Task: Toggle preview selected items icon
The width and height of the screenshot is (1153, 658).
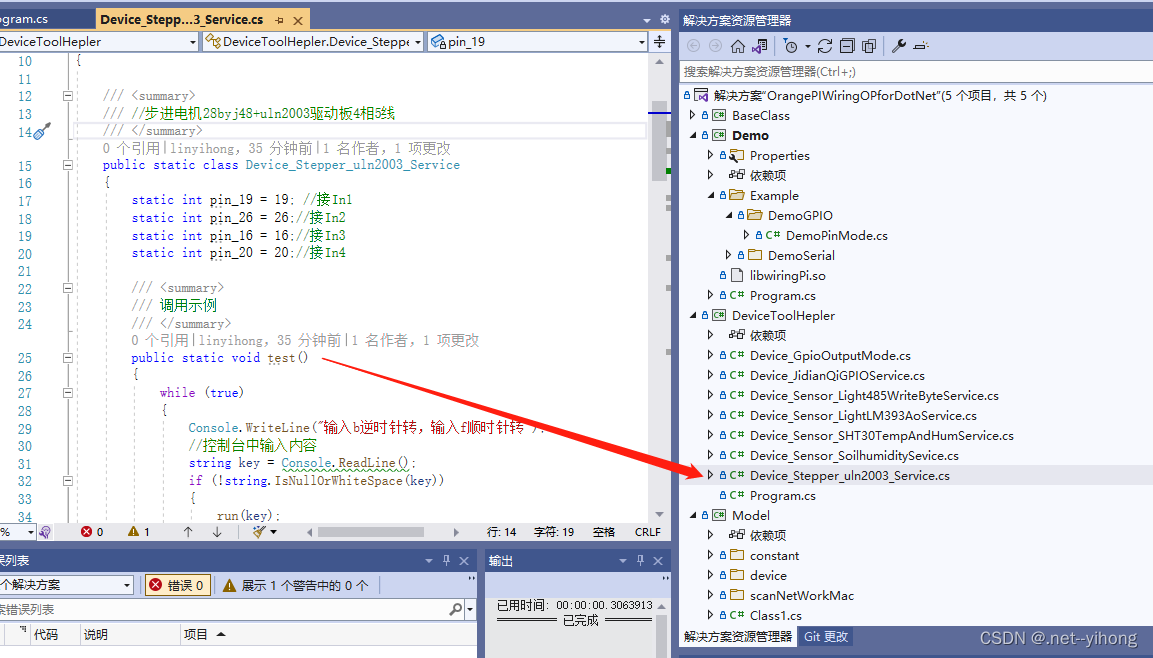Action: pos(921,46)
